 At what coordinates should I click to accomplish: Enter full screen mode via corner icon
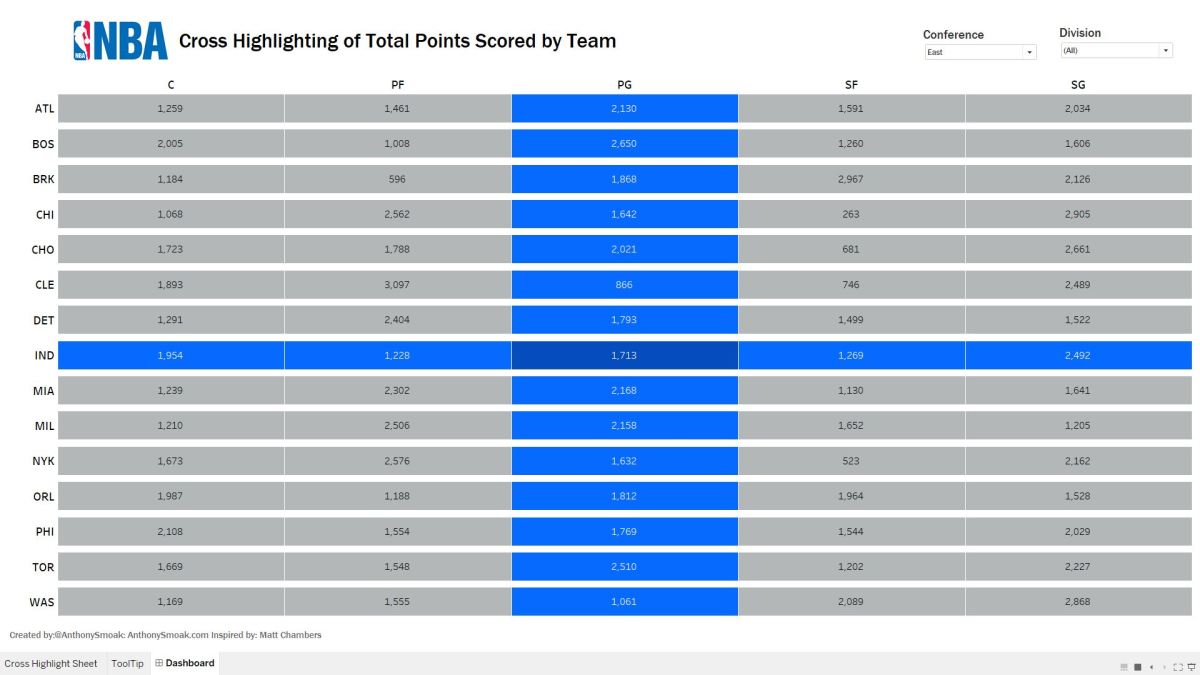[1176, 667]
